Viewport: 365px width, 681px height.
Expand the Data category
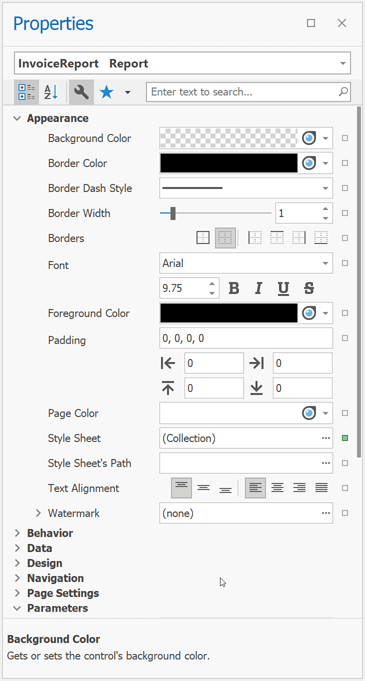tap(17, 548)
